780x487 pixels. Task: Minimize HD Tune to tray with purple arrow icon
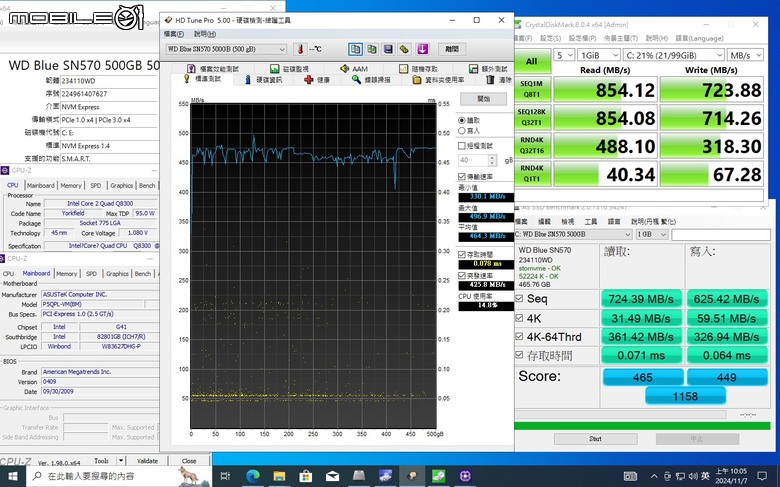point(422,49)
